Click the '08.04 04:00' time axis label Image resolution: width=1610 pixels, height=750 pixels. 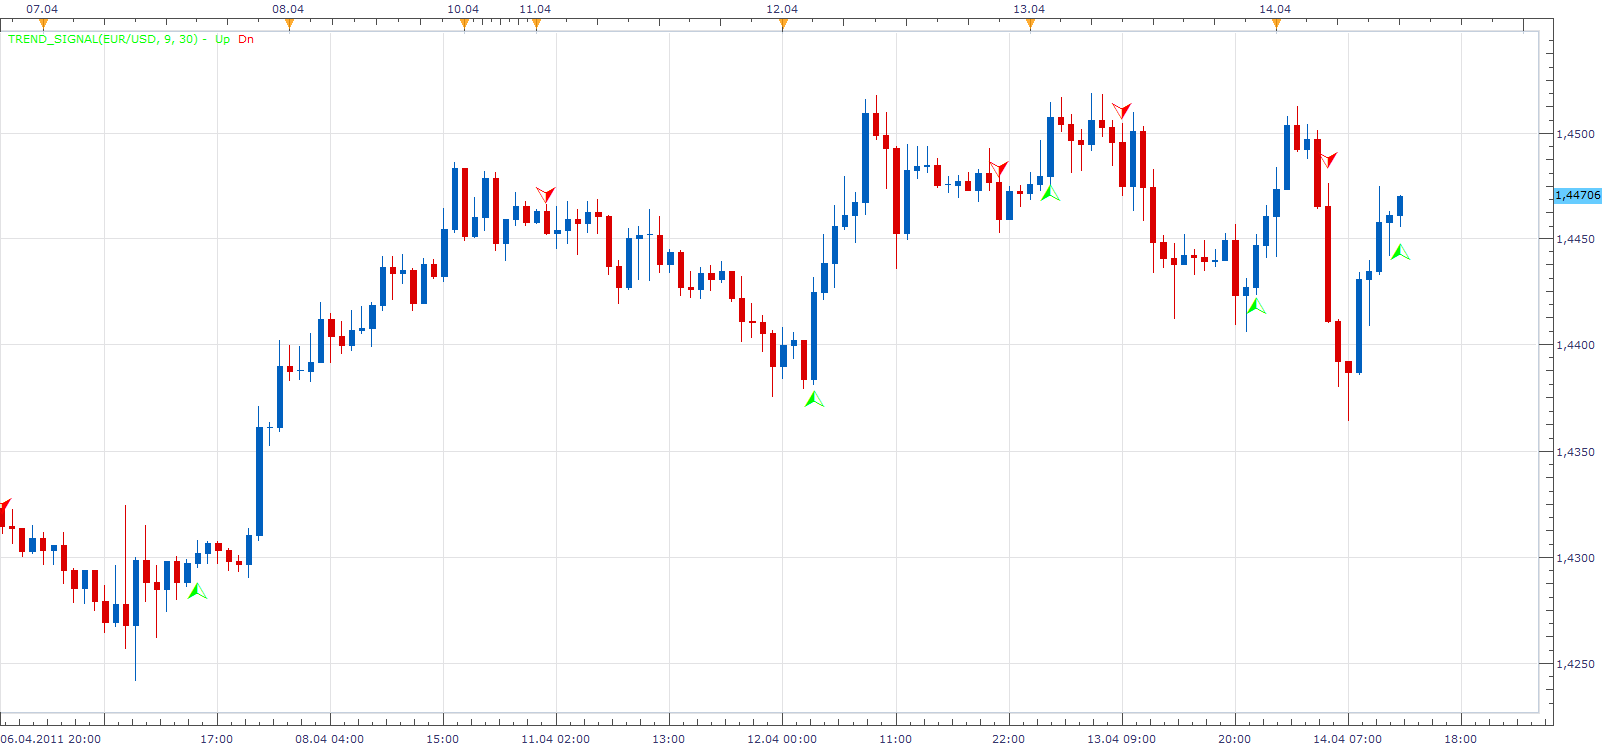[330, 739]
